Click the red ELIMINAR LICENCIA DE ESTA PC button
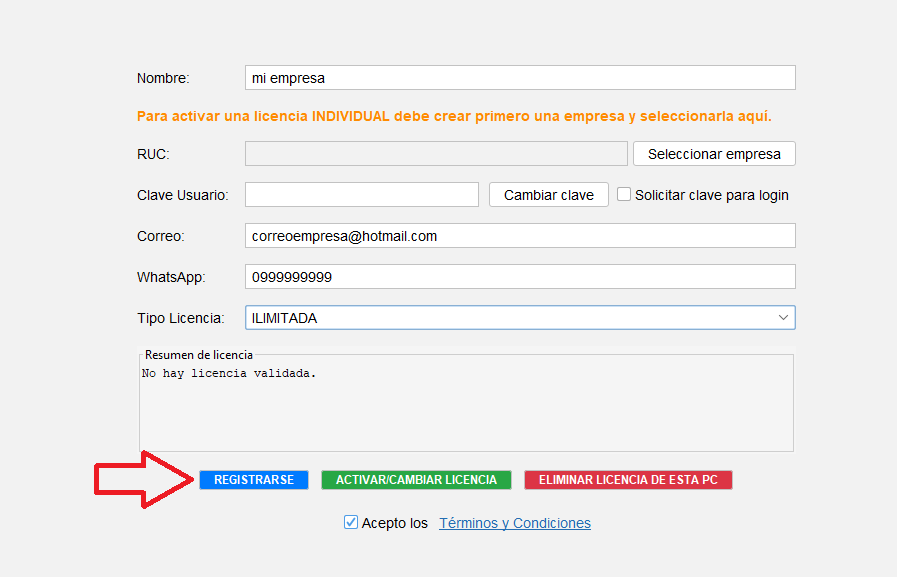Screen dimensions: 897x577 (628, 480)
